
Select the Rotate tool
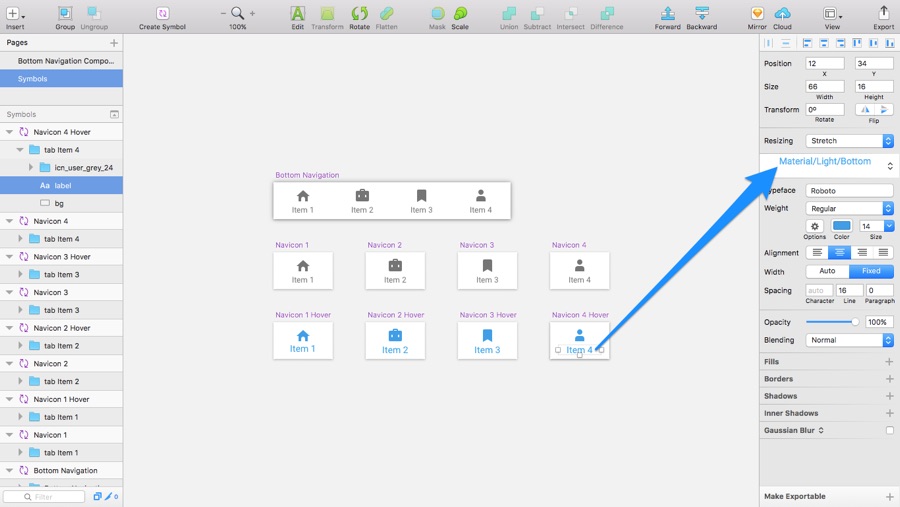coord(359,17)
